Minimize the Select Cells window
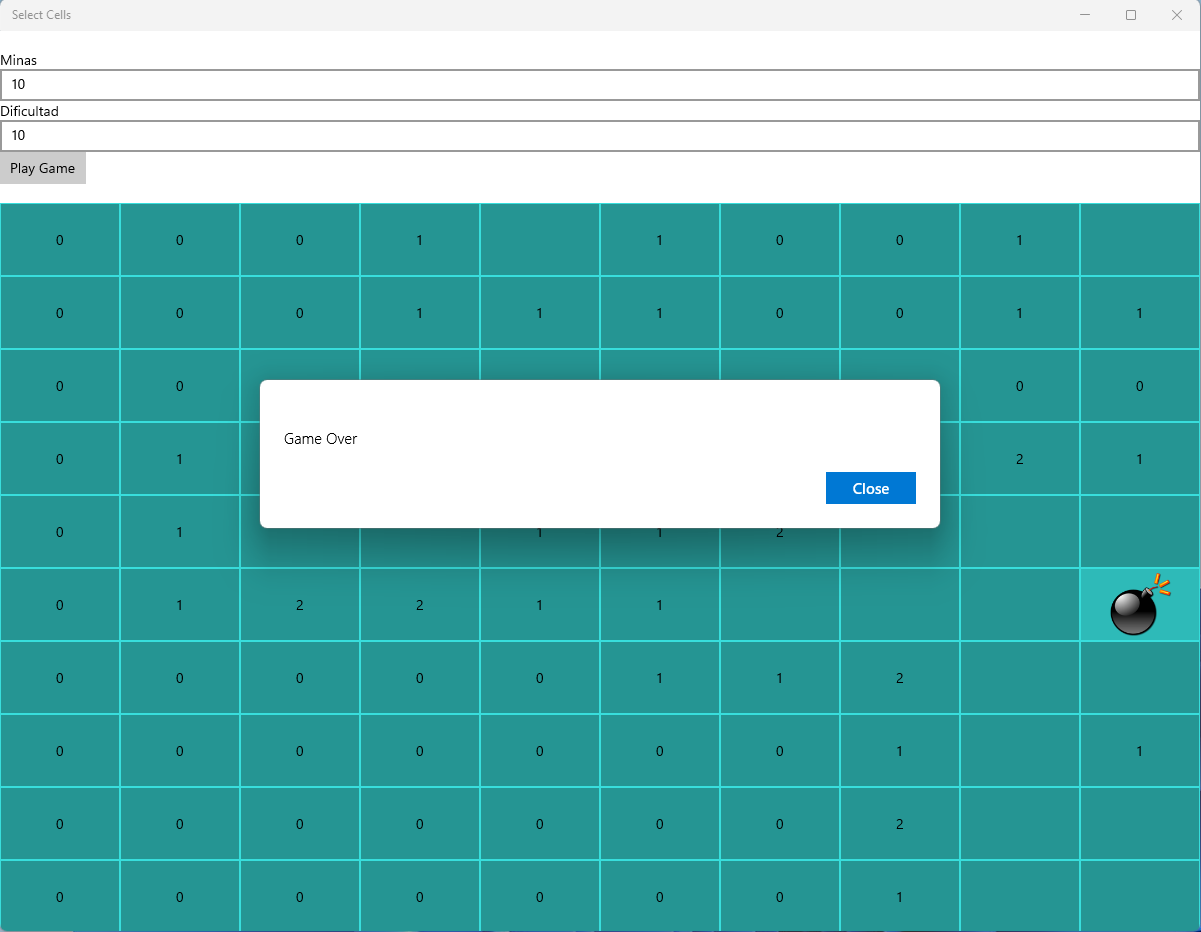The height and width of the screenshot is (932, 1201). coord(1085,15)
